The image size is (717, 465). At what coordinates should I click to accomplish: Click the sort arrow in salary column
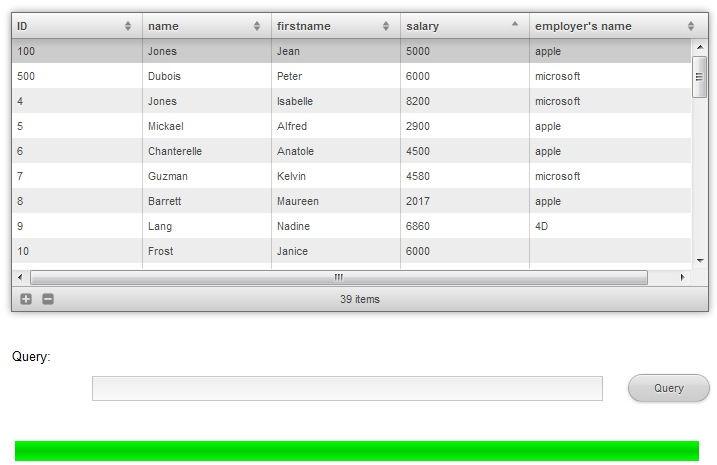pyautogui.click(x=515, y=24)
